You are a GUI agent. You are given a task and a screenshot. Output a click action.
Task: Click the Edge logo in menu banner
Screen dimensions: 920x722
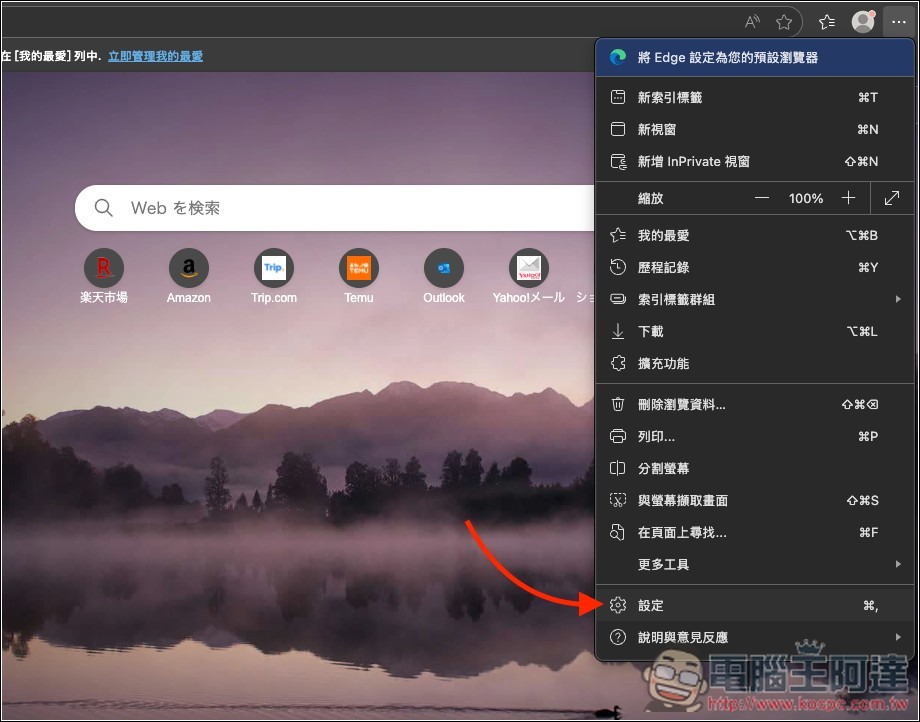[618, 57]
